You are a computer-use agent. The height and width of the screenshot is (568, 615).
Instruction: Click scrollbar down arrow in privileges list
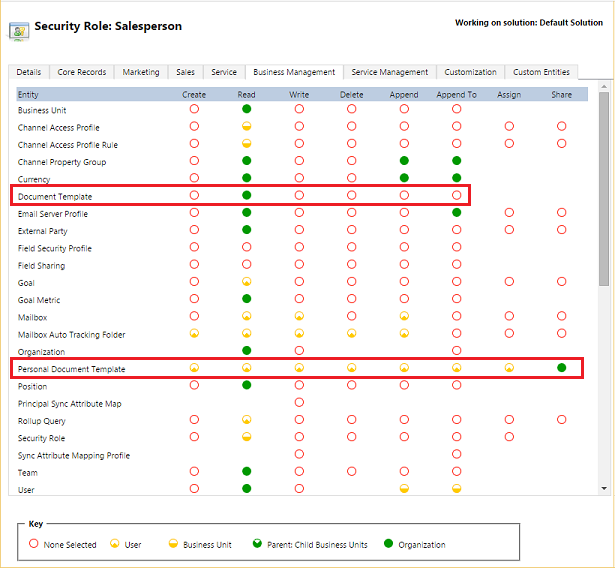pyautogui.click(x=603, y=488)
